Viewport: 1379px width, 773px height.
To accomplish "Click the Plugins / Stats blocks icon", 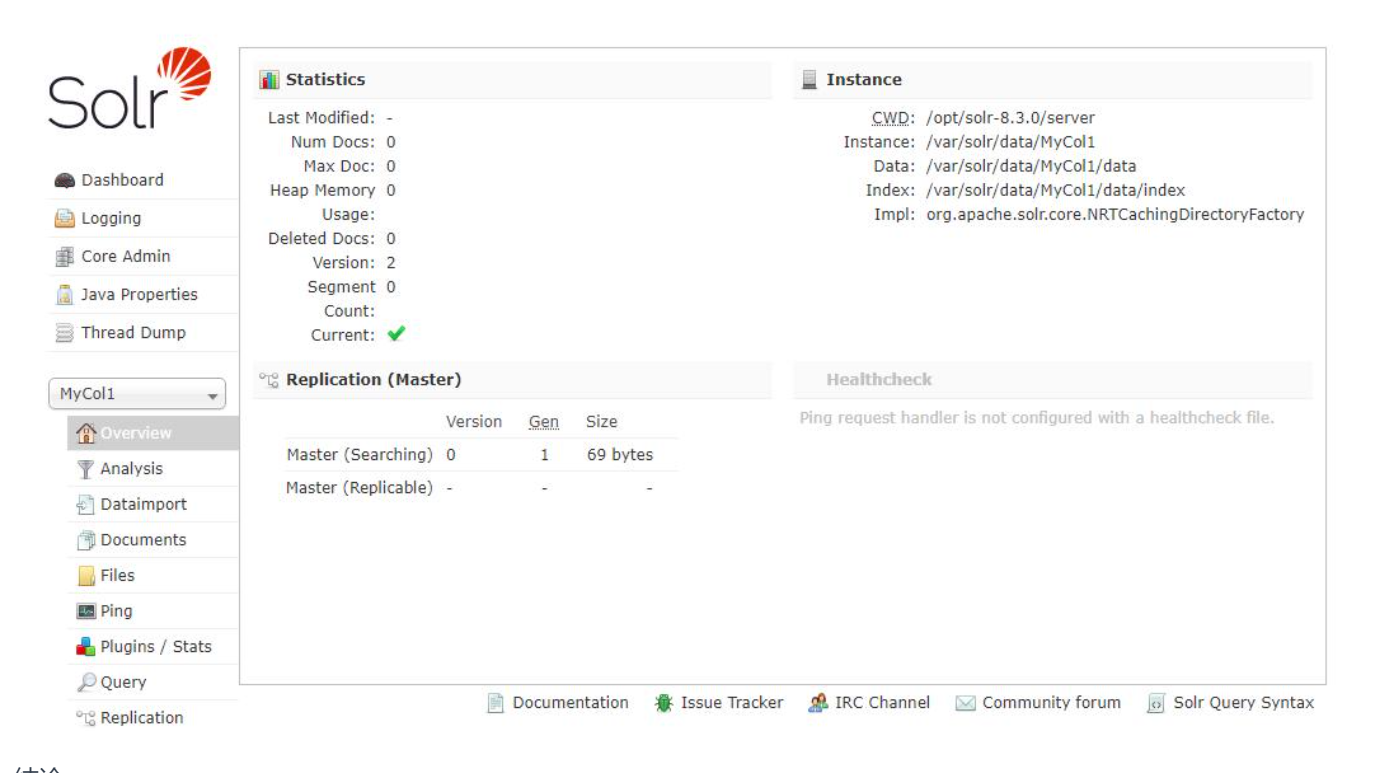I will click(x=86, y=647).
